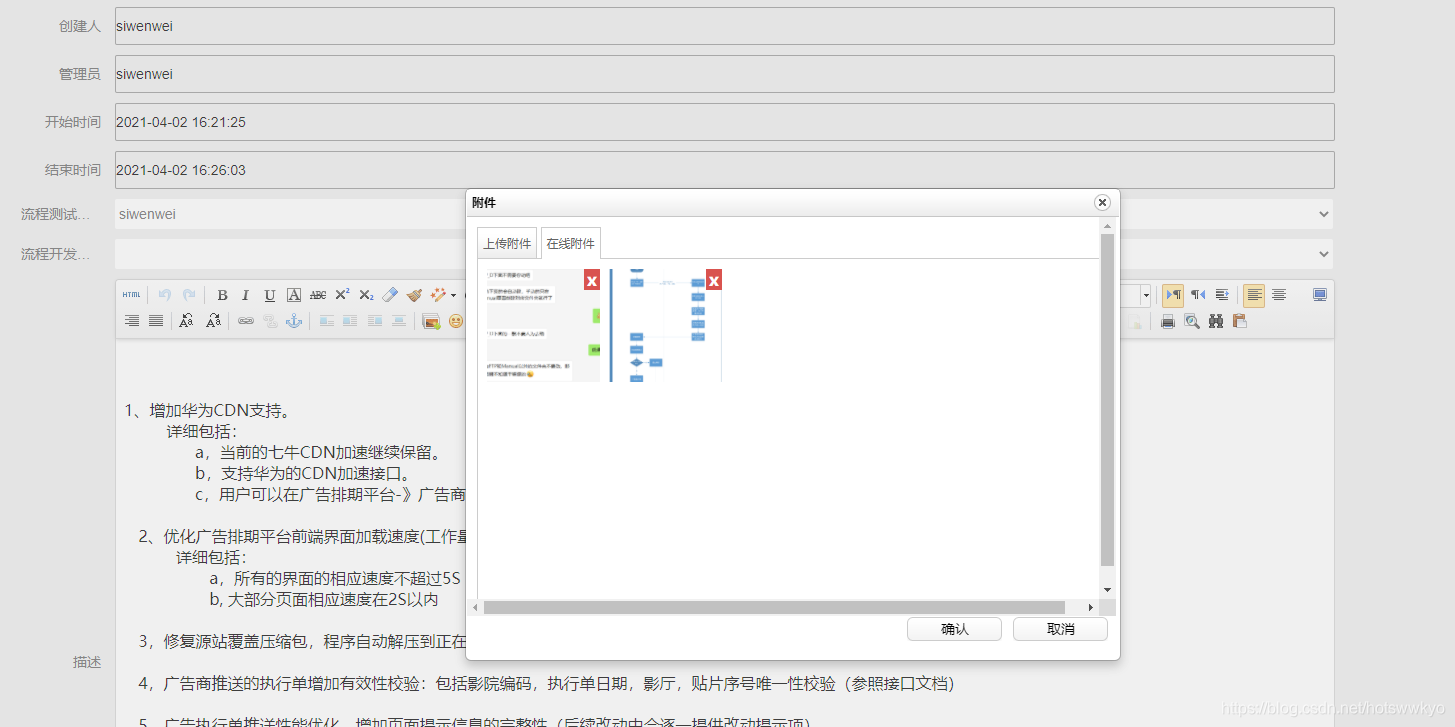Clear formatting with the eraser icon
Viewport: 1455px width, 727px height.
[x=389, y=294]
